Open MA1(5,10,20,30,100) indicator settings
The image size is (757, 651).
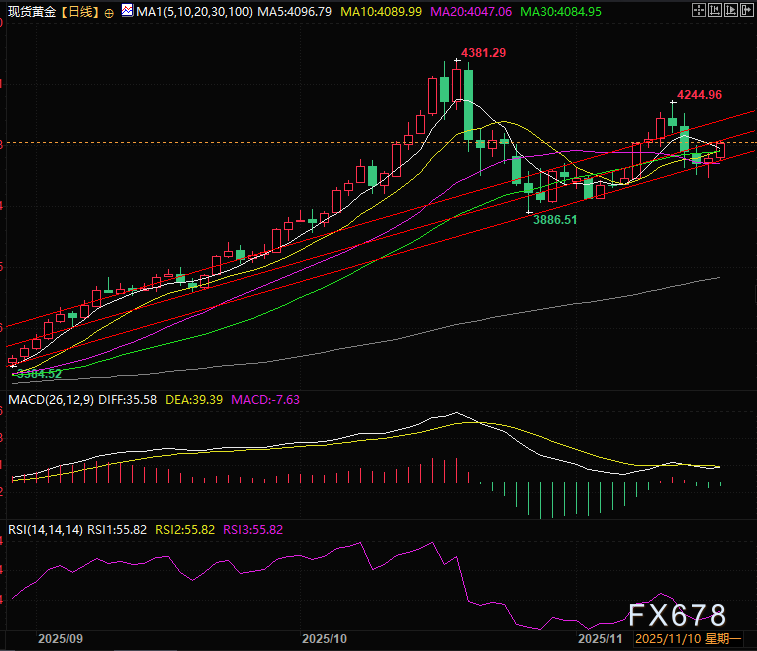(x=191, y=12)
